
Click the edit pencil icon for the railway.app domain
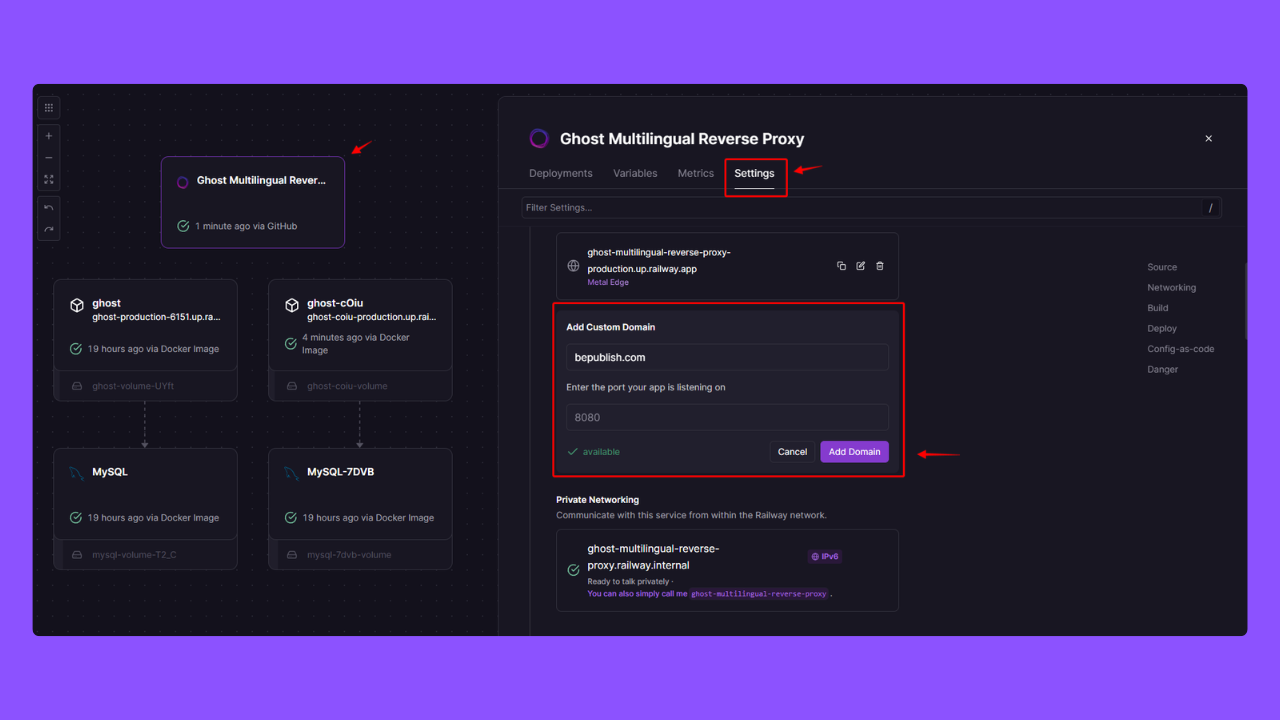860,266
